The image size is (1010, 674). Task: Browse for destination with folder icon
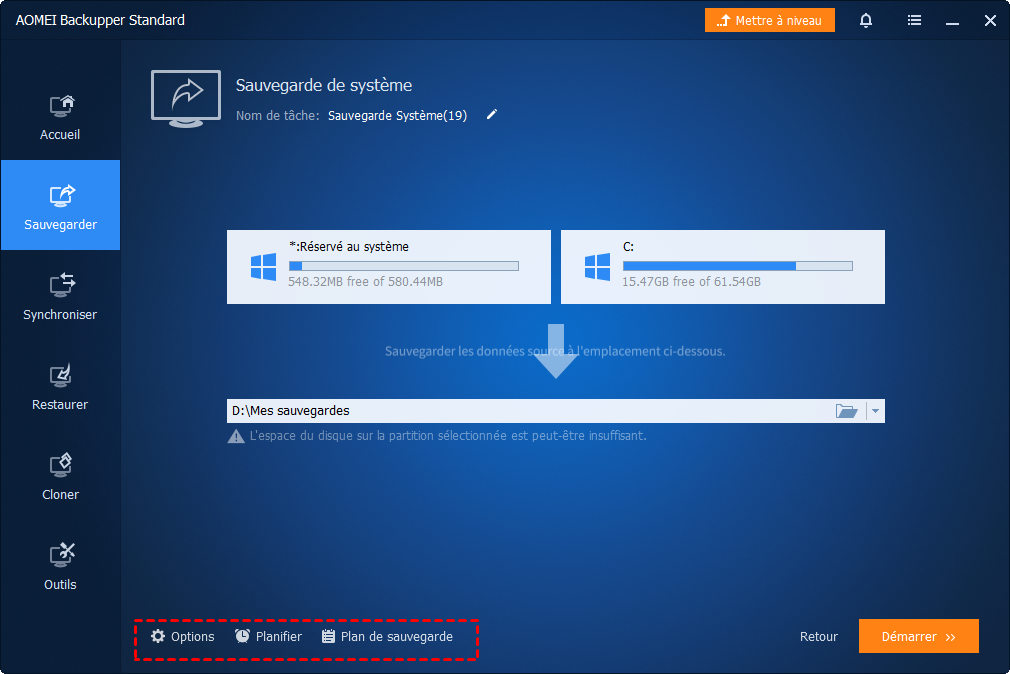846,411
